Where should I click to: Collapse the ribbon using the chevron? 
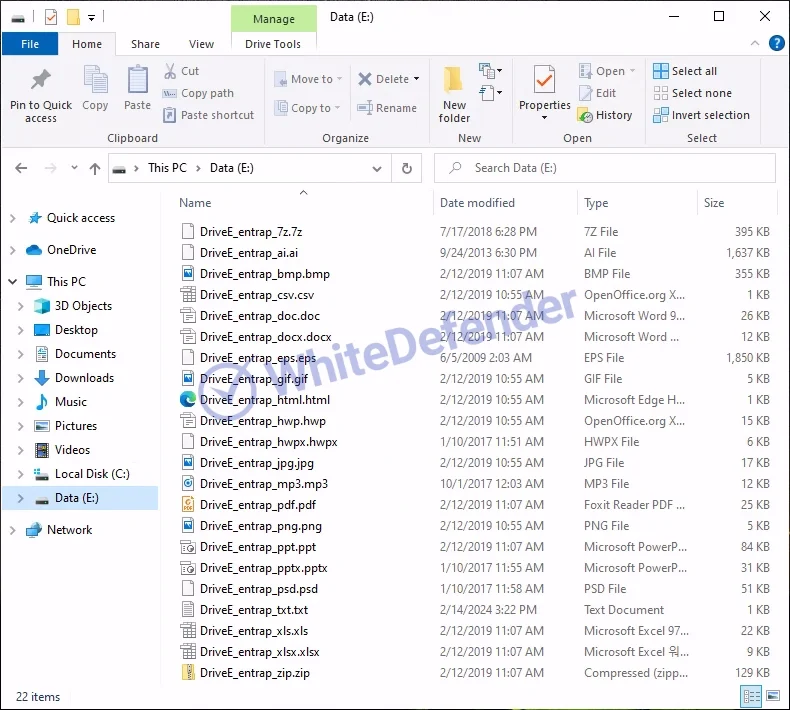tap(757, 44)
